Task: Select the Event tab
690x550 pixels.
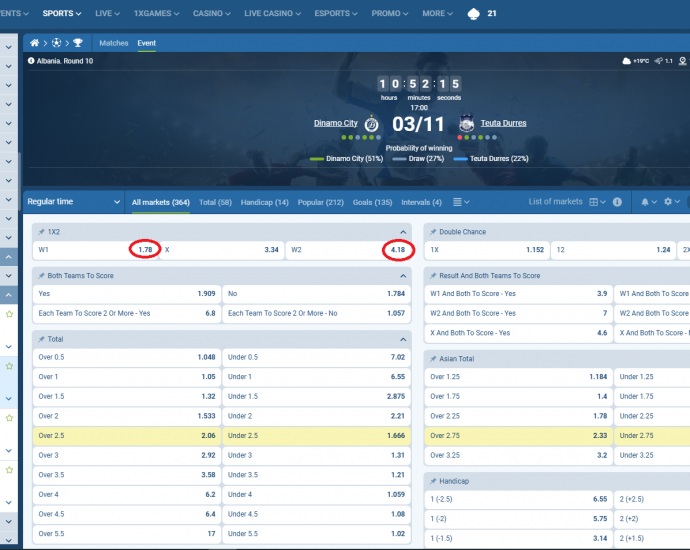Action: pos(147,43)
